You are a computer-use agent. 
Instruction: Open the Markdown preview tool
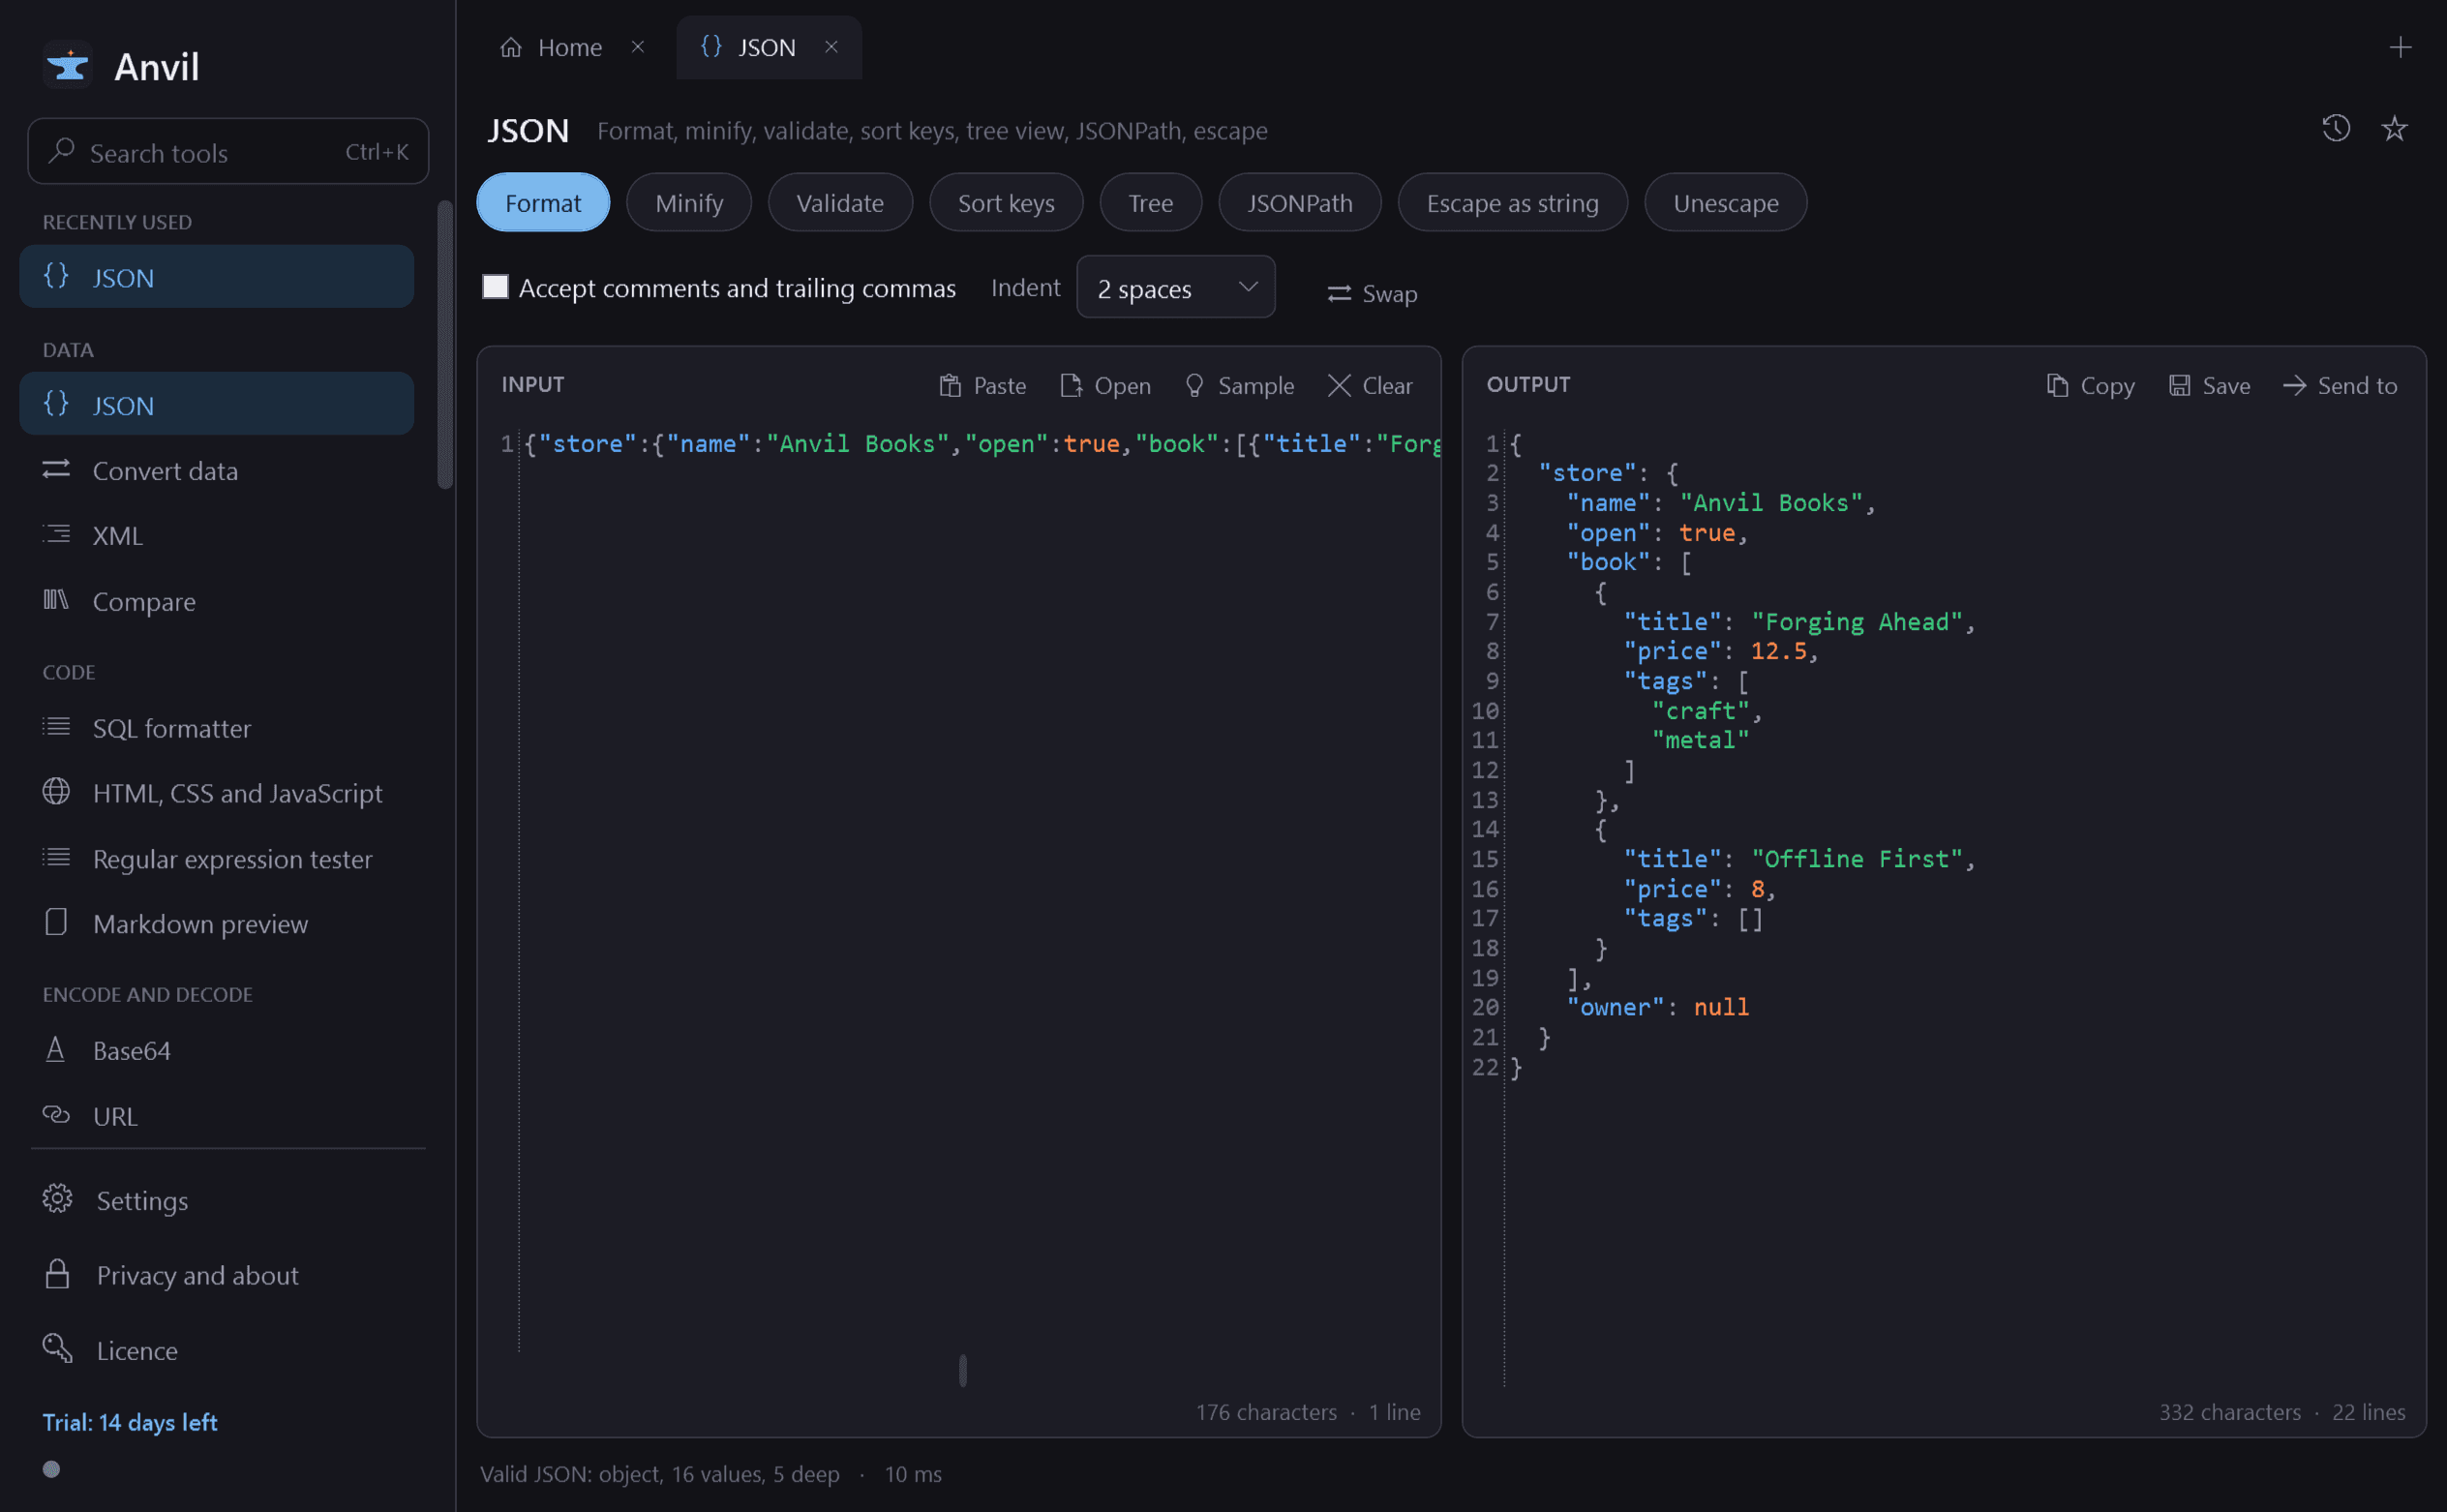tap(217, 923)
